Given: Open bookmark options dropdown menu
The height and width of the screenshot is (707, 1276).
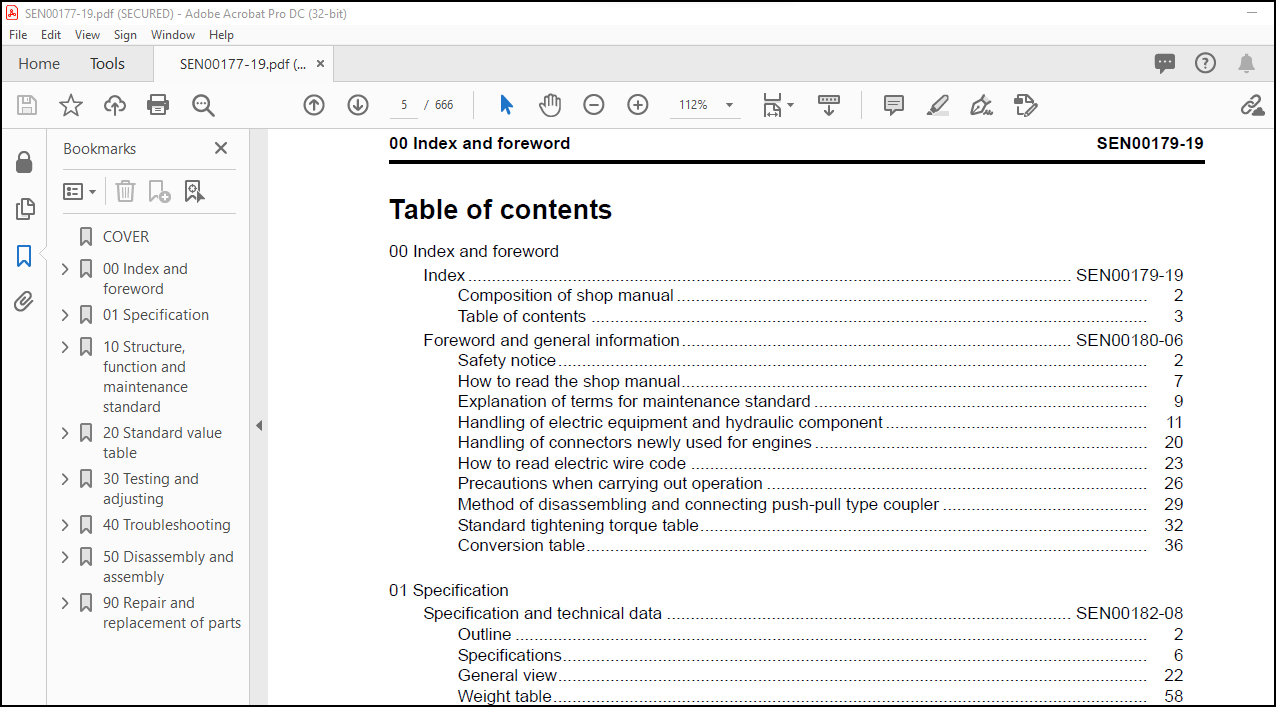Looking at the screenshot, I should point(80,191).
